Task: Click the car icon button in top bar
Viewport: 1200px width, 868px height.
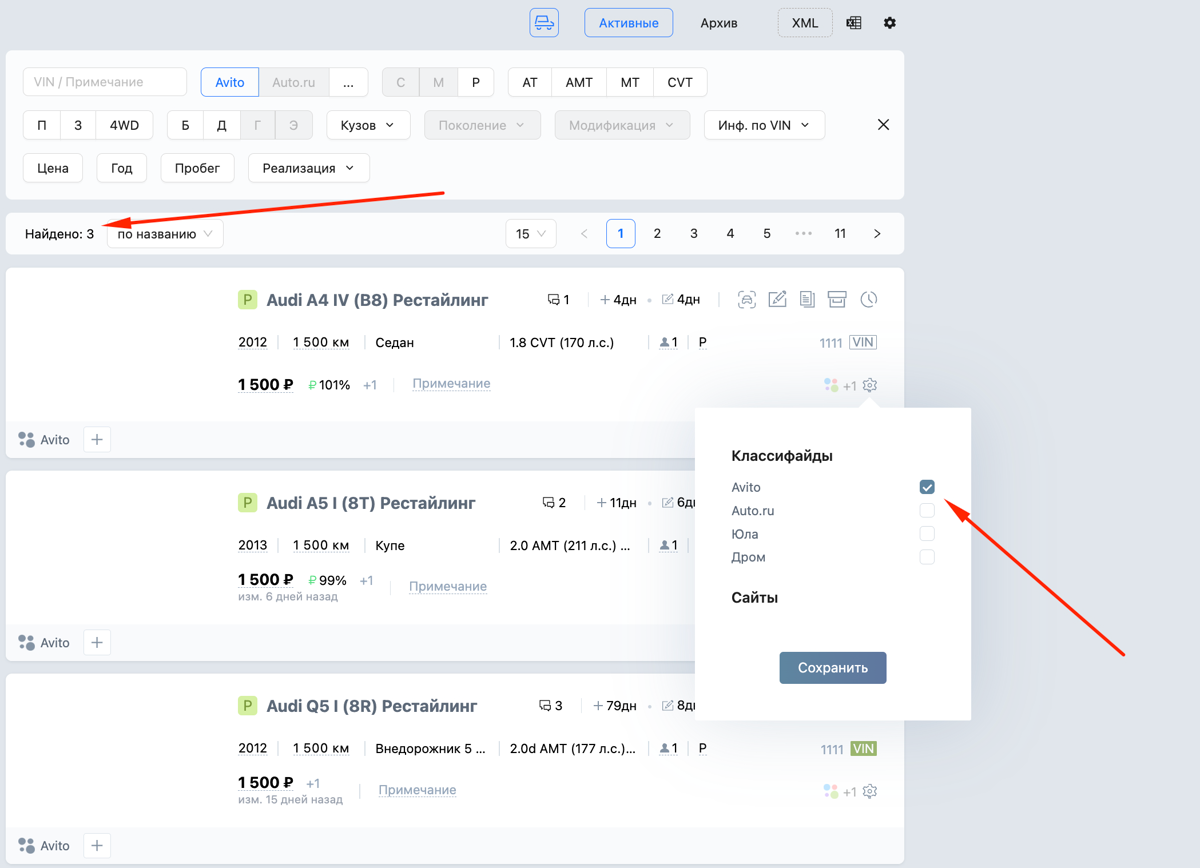Action: point(544,23)
